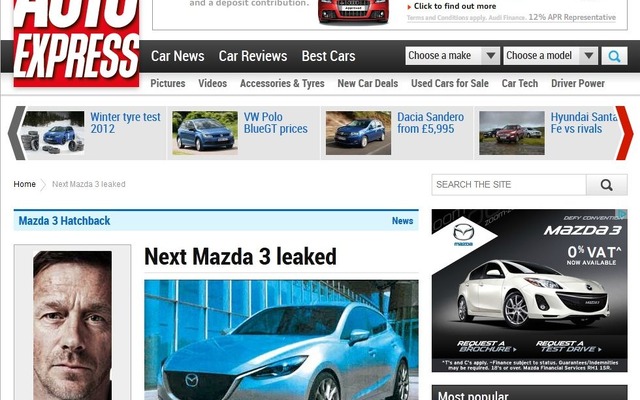Click Request a Test Drive in Mazda ad
This screenshot has height=400, width=640.
[569, 347]
